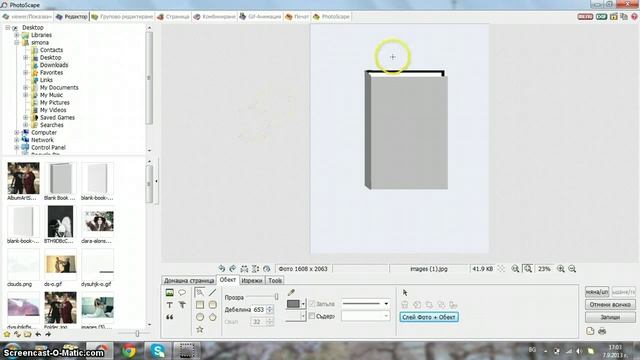Click zoom fit magnifier icon
The width and height of the screenshot is (640, 360).
tap(528, 269)
